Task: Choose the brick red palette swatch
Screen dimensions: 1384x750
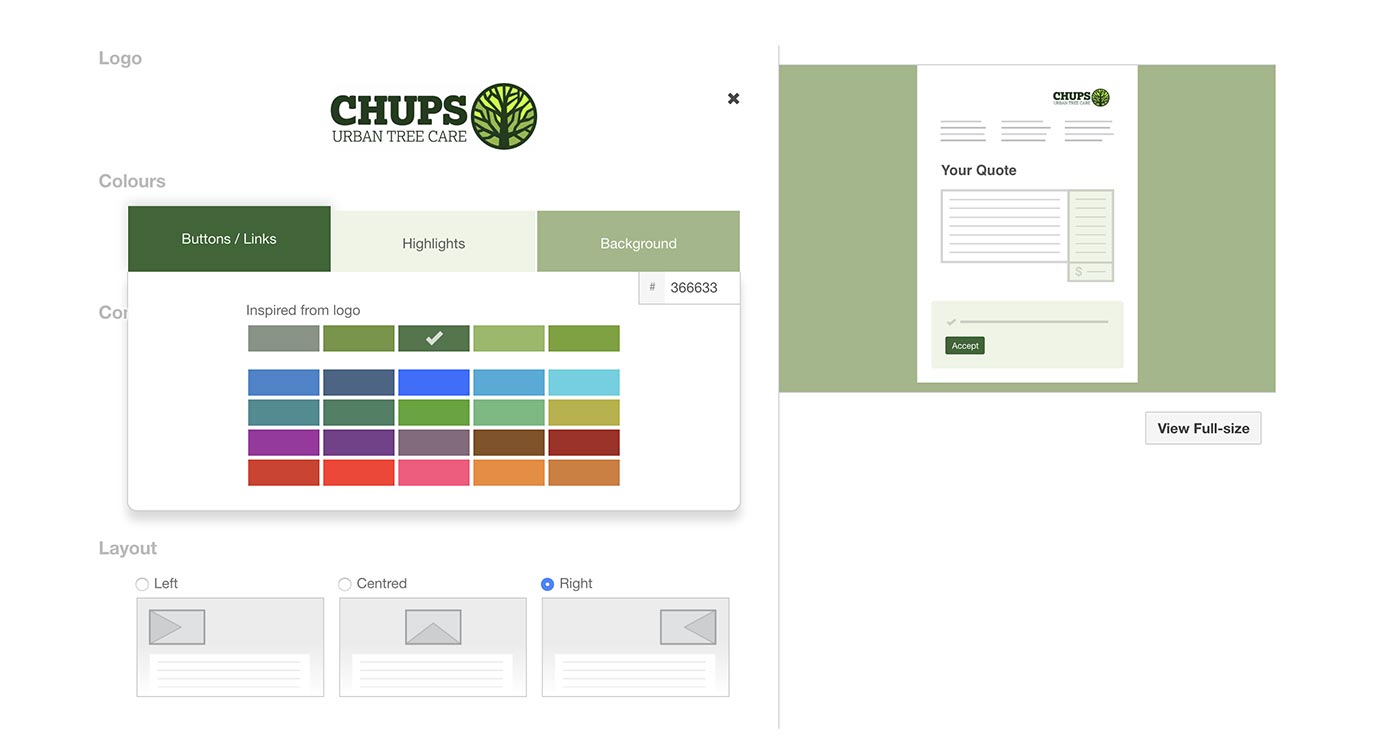Action: click(284, 473)
